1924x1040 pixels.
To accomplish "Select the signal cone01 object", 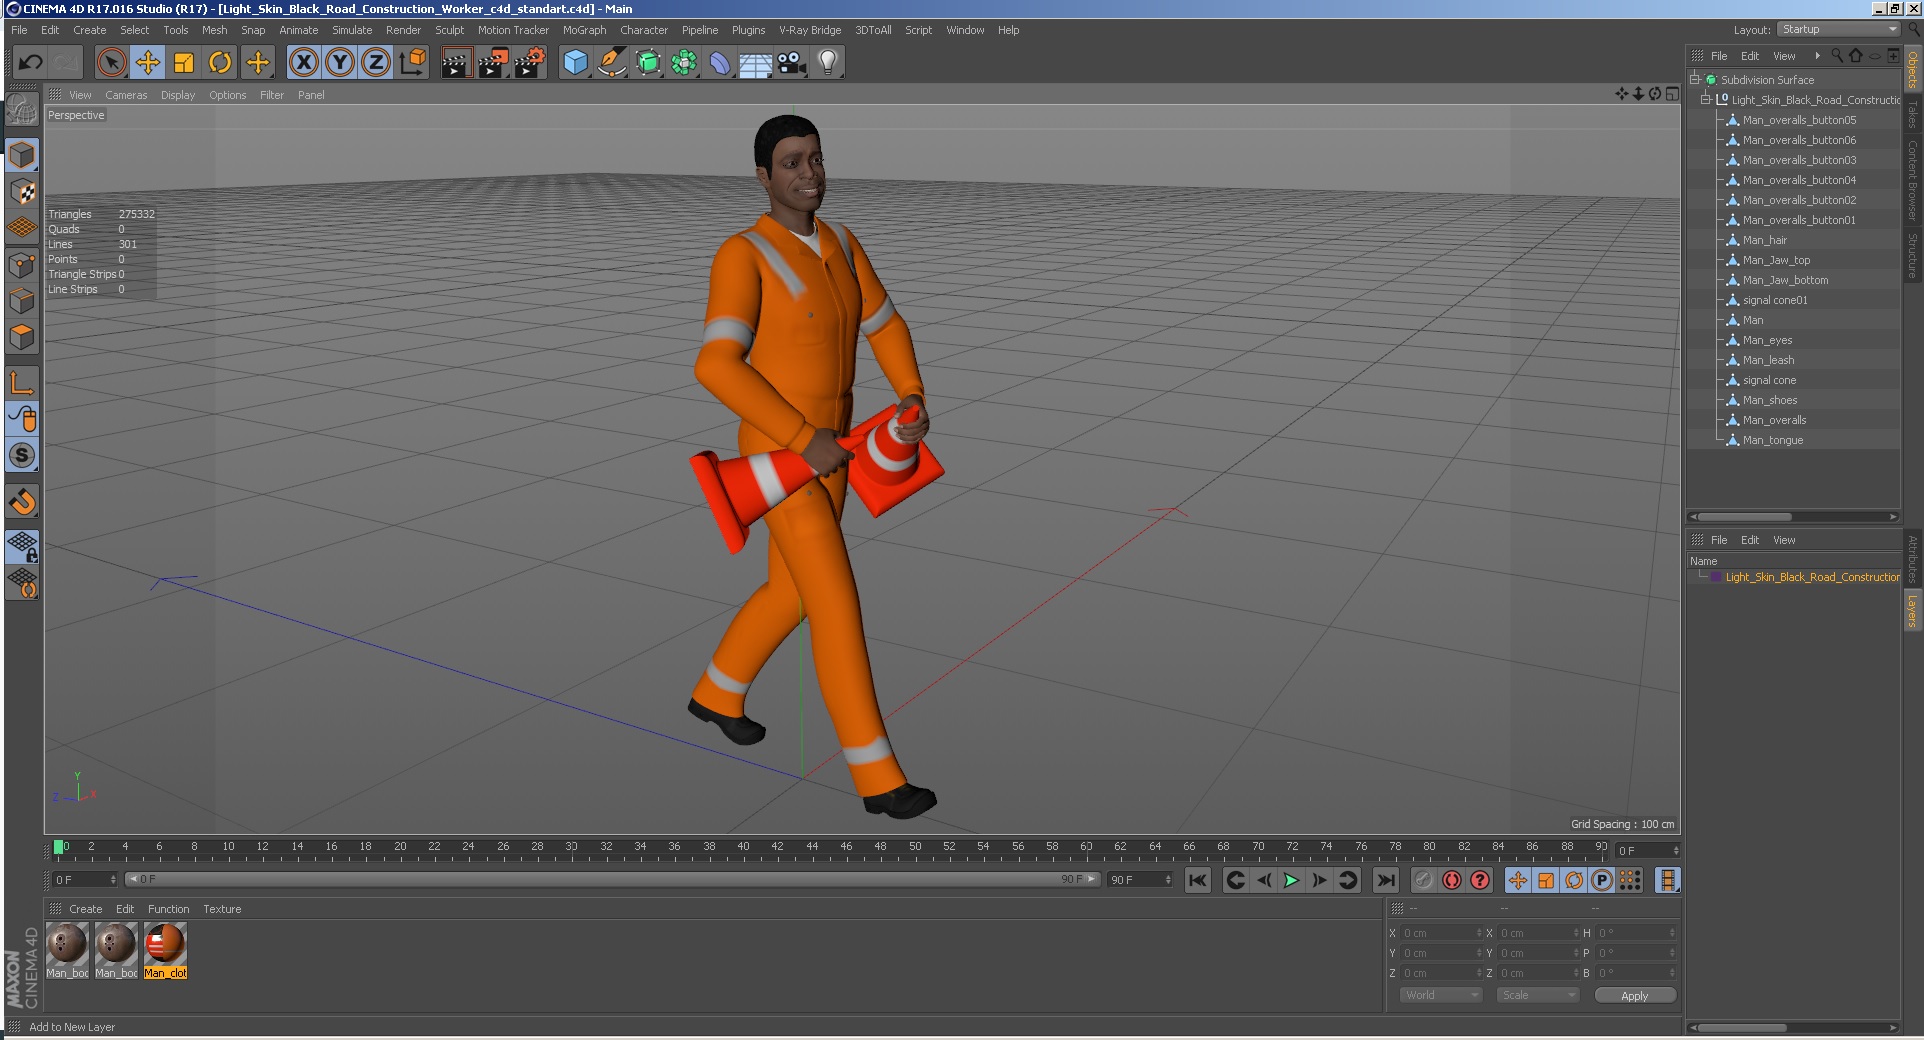I will pyautogui.click(x=1775, y=300).
